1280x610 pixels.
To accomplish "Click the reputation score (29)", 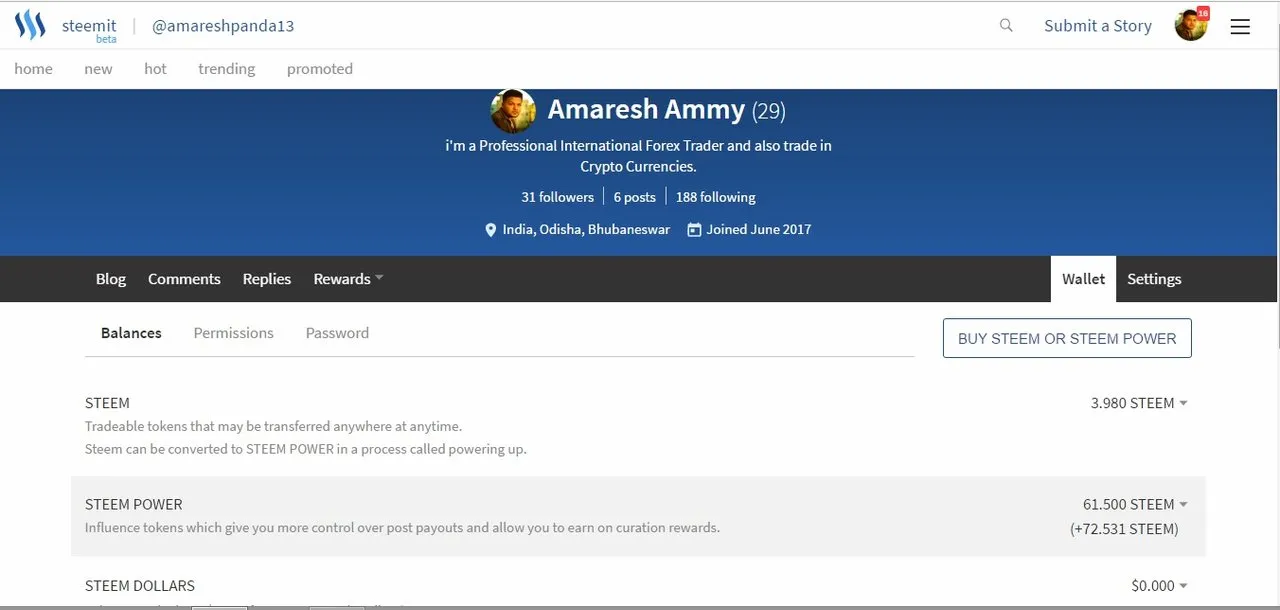I will [x=769, y=111].
